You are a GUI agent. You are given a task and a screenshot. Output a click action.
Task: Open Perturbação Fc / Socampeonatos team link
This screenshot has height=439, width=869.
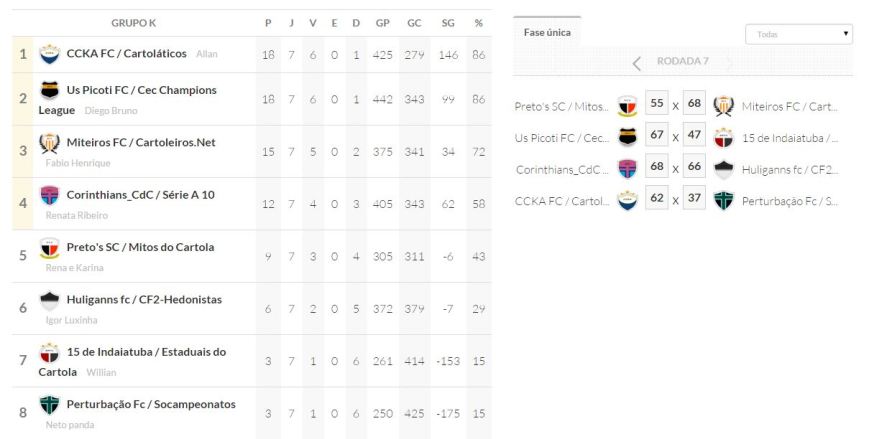point(151,405)
